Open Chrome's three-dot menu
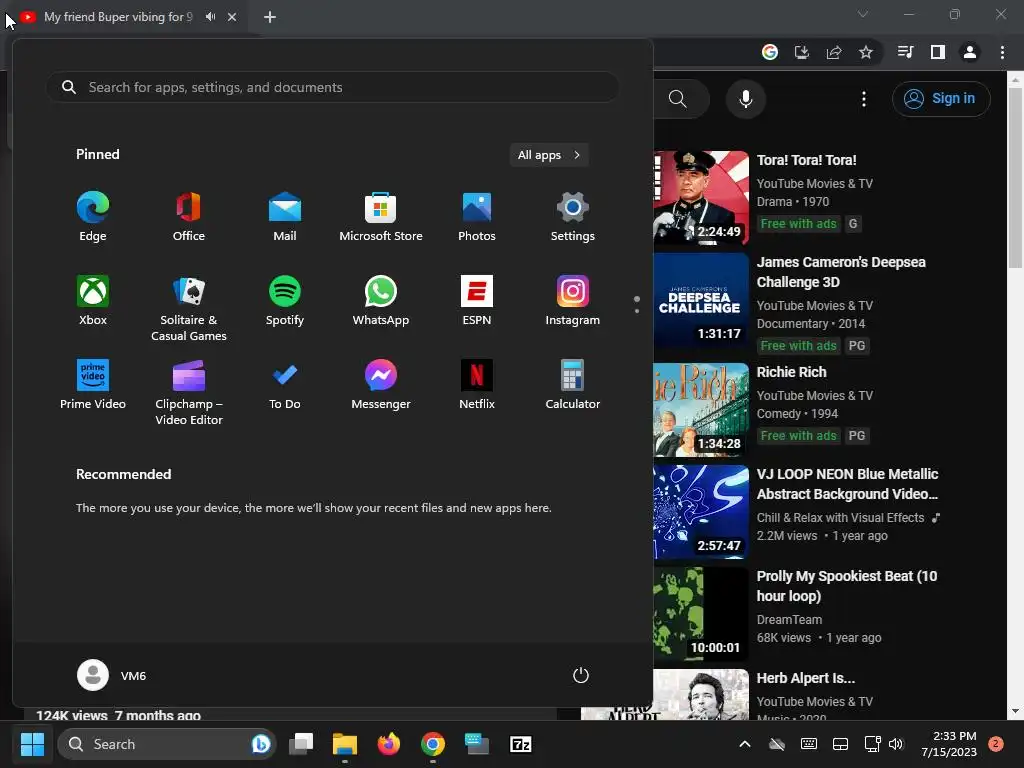This screenshot has width=1024, height=768. pyautogui.click(x=1002, y=52)
